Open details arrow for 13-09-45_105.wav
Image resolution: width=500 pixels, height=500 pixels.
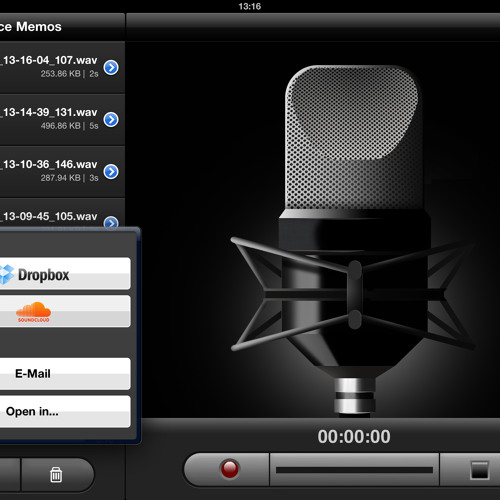click(111, 222)
